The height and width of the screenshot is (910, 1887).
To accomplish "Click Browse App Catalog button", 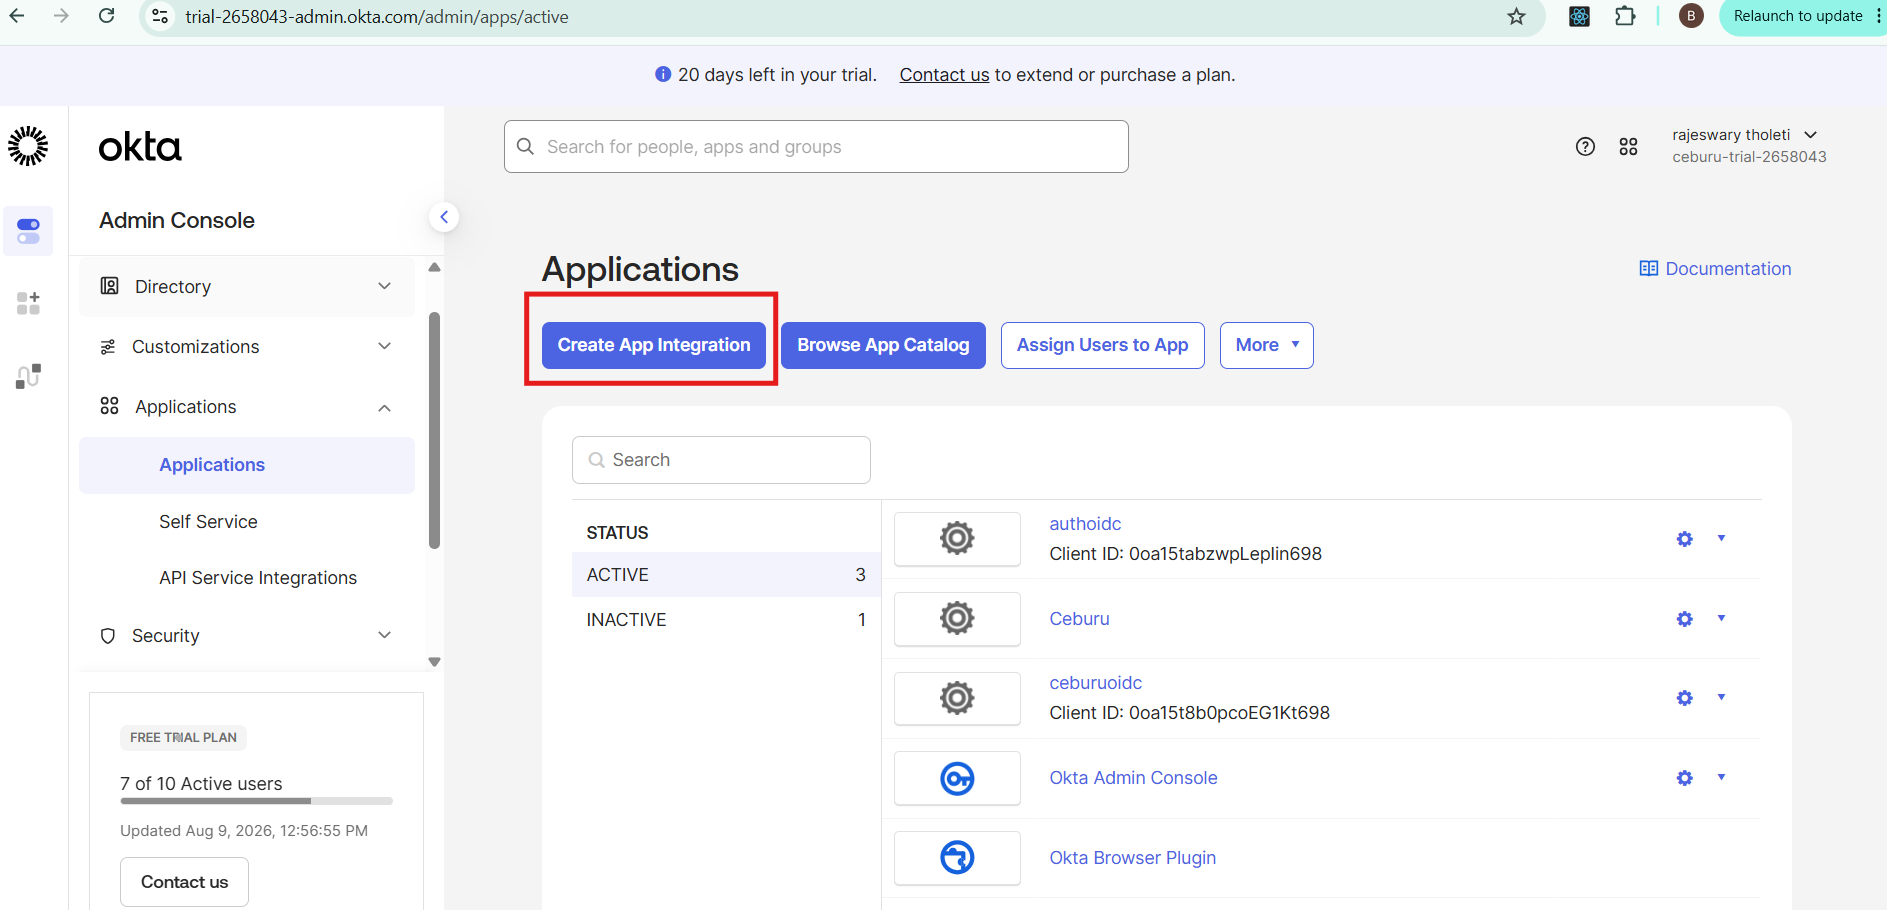I will tap(883, 345).
